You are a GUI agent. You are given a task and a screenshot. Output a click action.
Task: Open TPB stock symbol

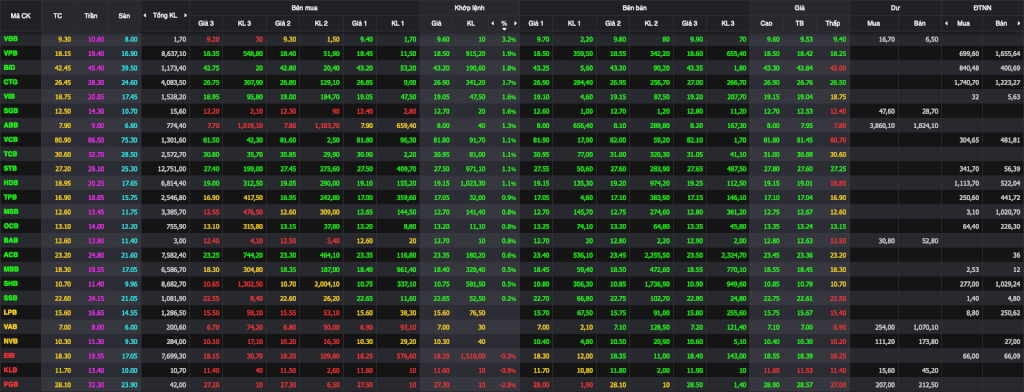[10, 196]
